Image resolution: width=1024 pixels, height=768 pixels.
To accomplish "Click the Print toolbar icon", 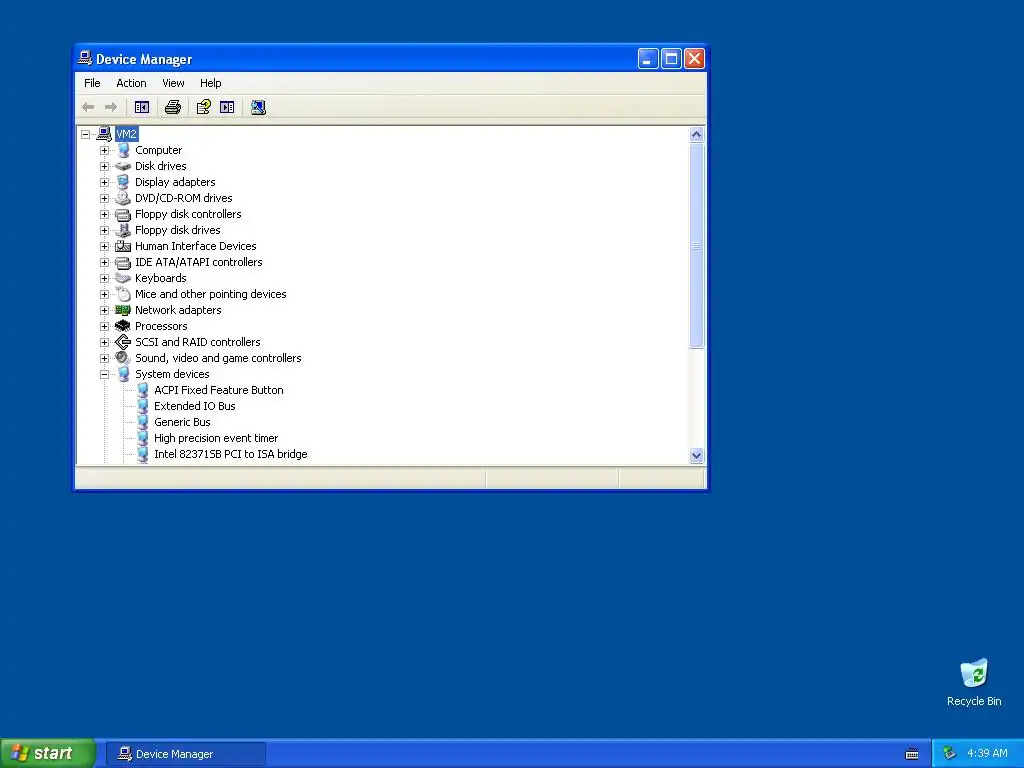I will (173, 107).
